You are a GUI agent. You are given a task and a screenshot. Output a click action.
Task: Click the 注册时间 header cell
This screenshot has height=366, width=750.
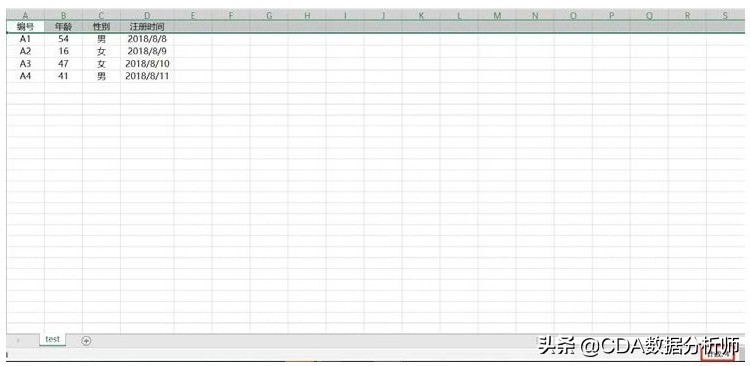pyautogui.click(x=147, y=27)
